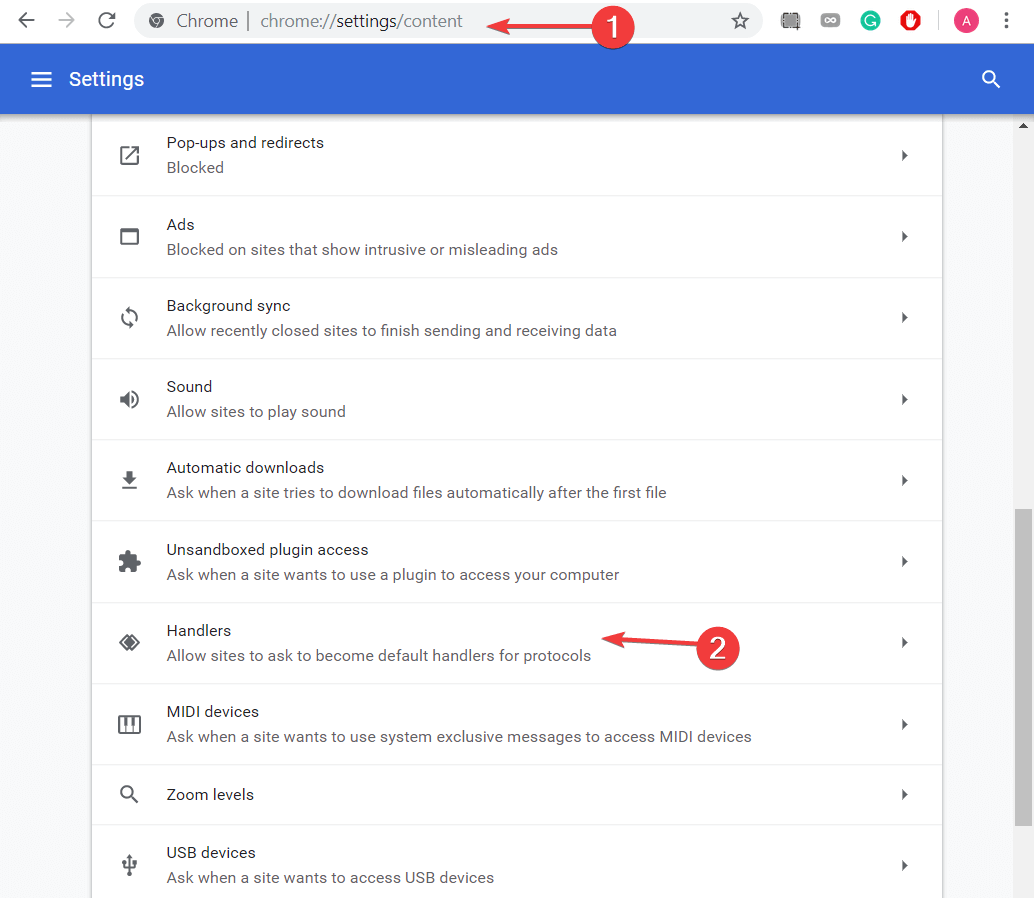
Task: Expand the USB devices chevron
Action: coord(905,865)
